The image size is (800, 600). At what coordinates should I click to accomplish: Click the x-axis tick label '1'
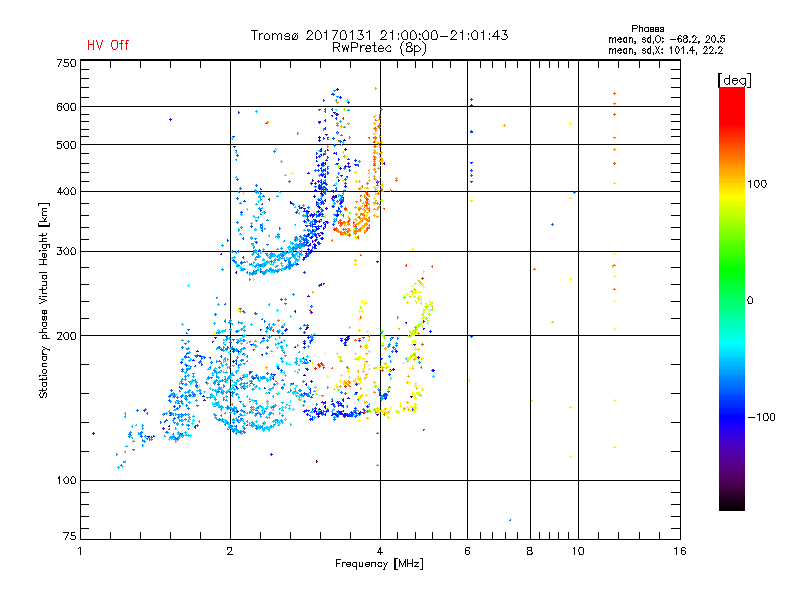point(80,551)
